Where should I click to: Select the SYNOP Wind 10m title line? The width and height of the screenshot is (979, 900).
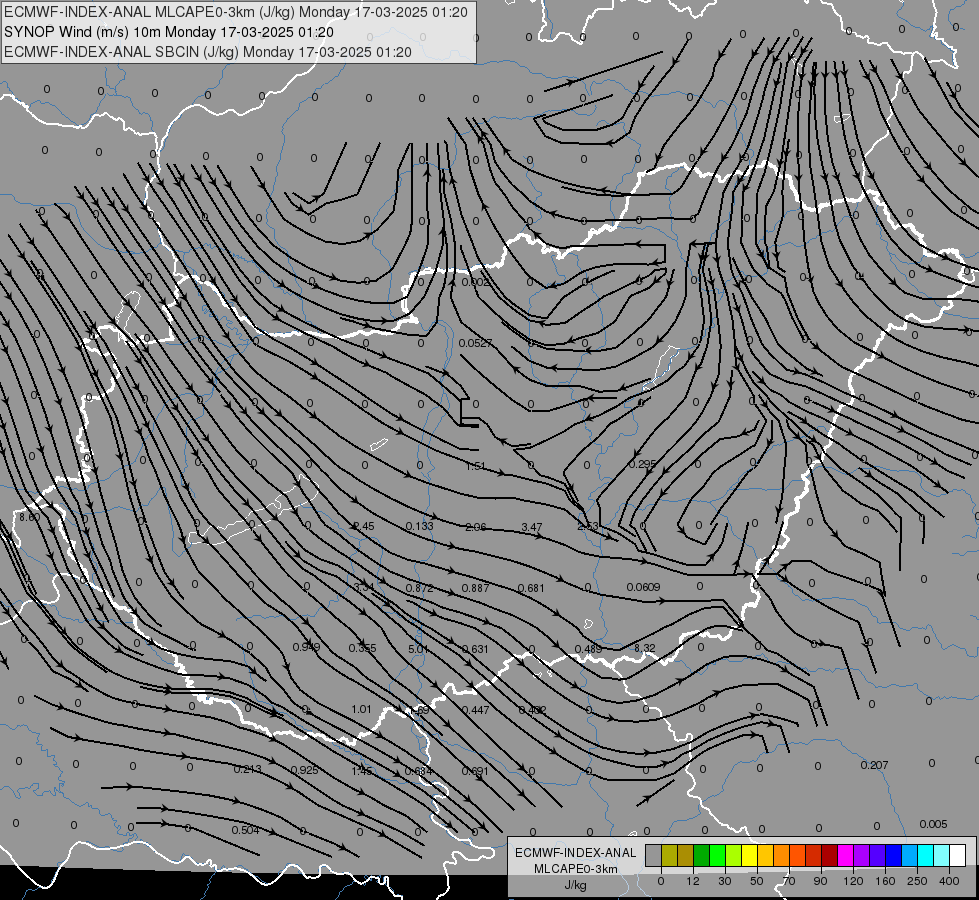click(169, 32)
